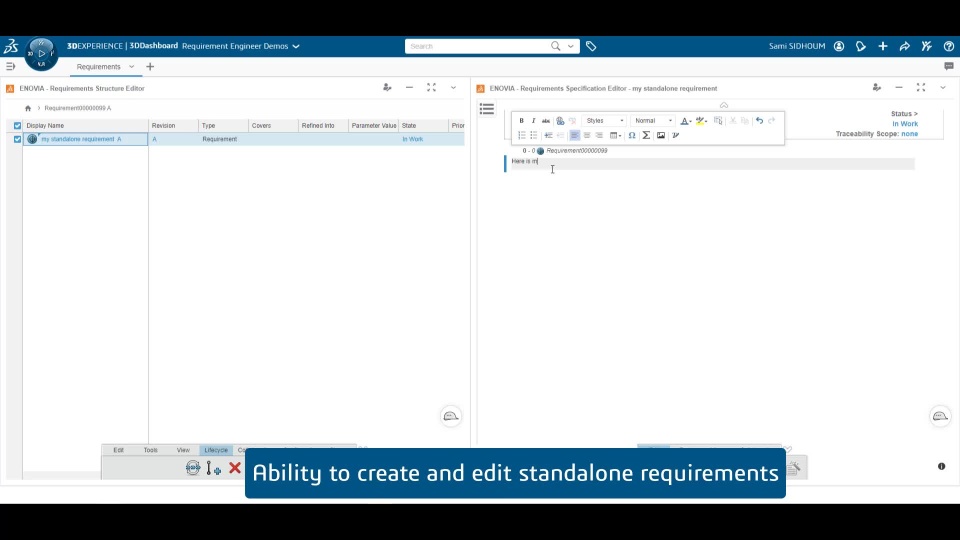Apply strikethrough formatting

546,121
